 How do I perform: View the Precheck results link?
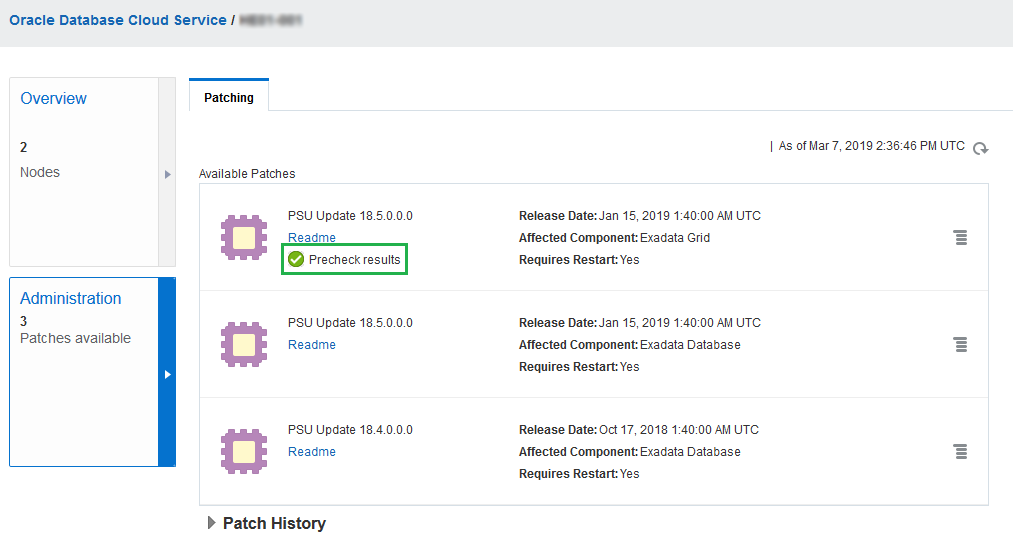(x=354, y=260)
